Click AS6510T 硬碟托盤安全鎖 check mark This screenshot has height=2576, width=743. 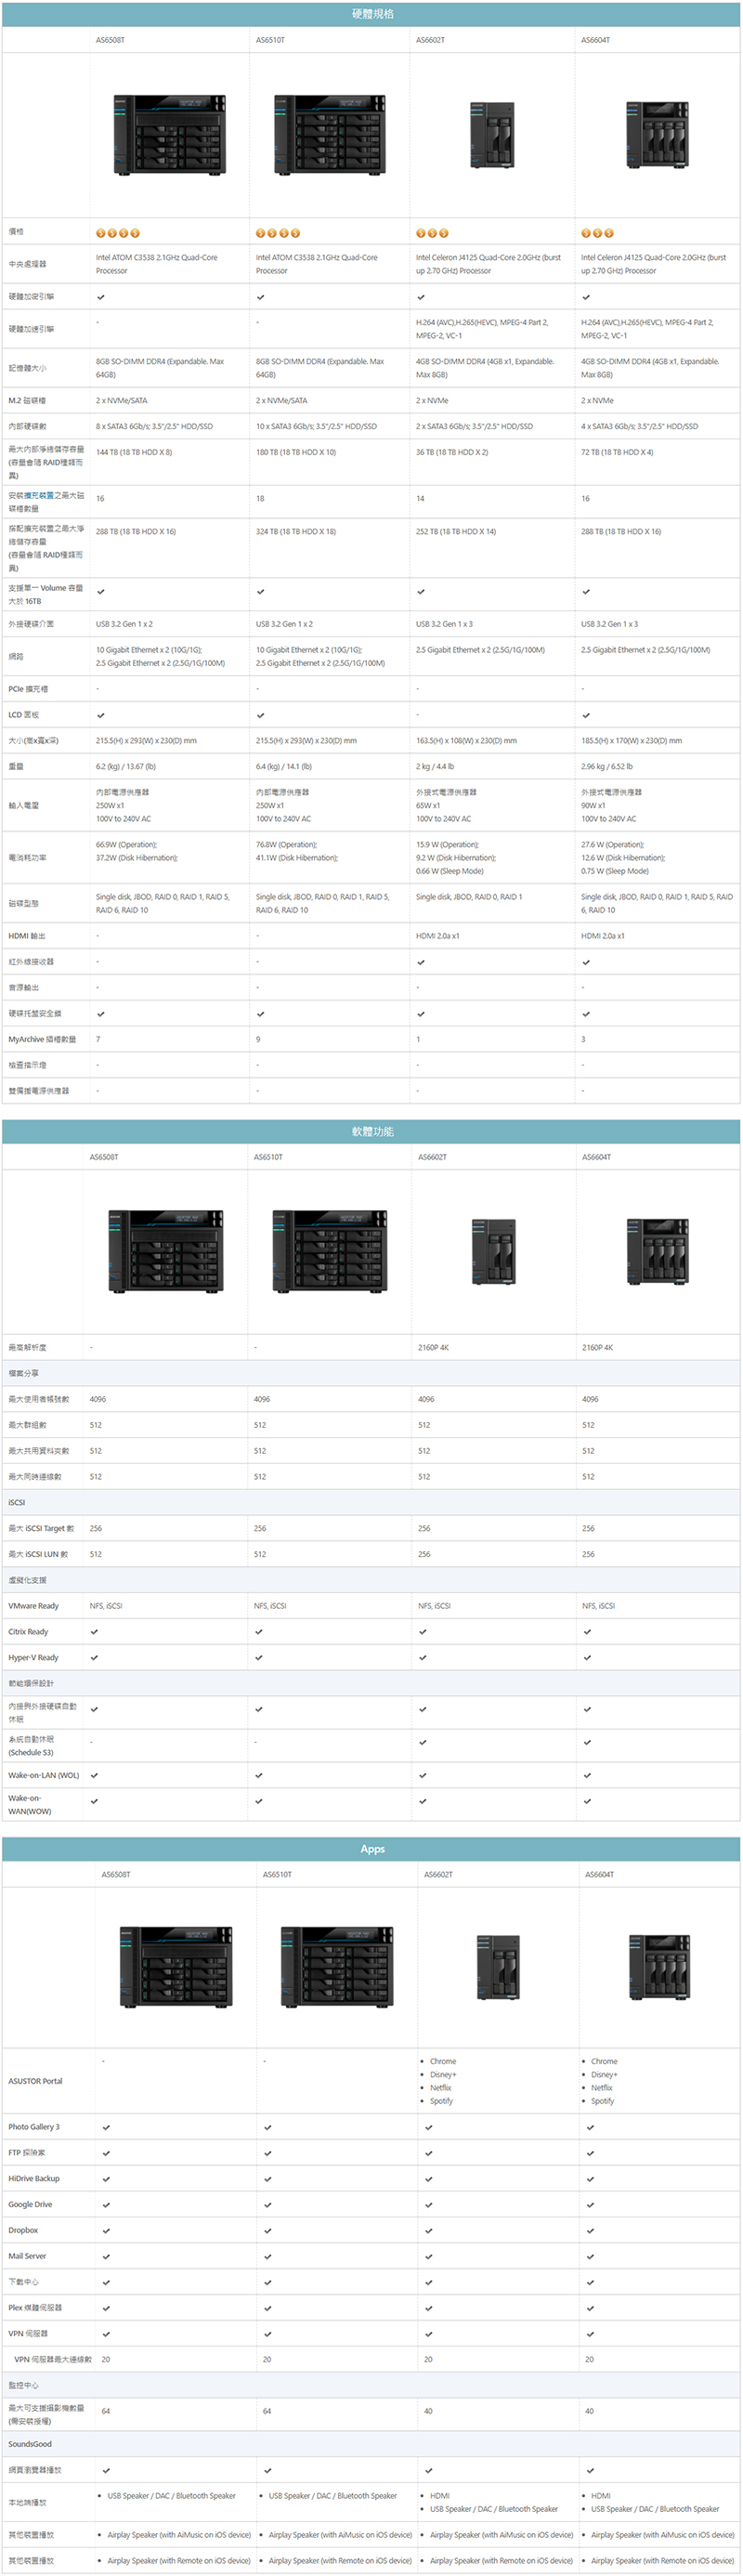click(261, 1014)
